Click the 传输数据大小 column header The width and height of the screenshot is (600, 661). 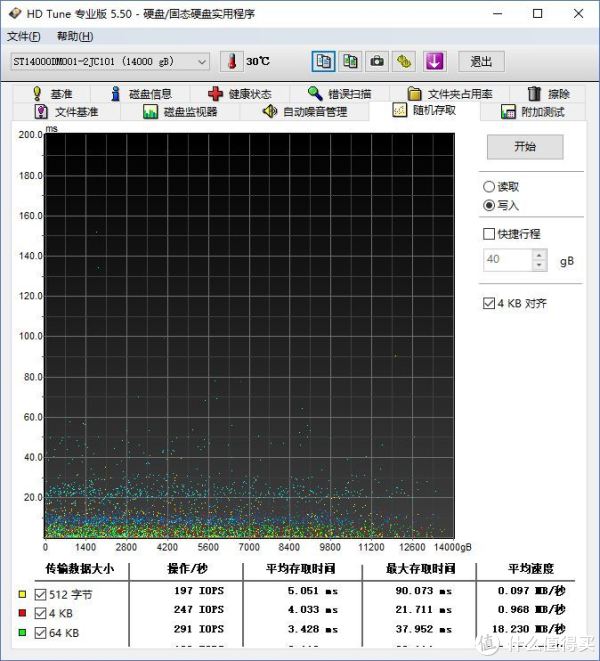click(80, 569)
